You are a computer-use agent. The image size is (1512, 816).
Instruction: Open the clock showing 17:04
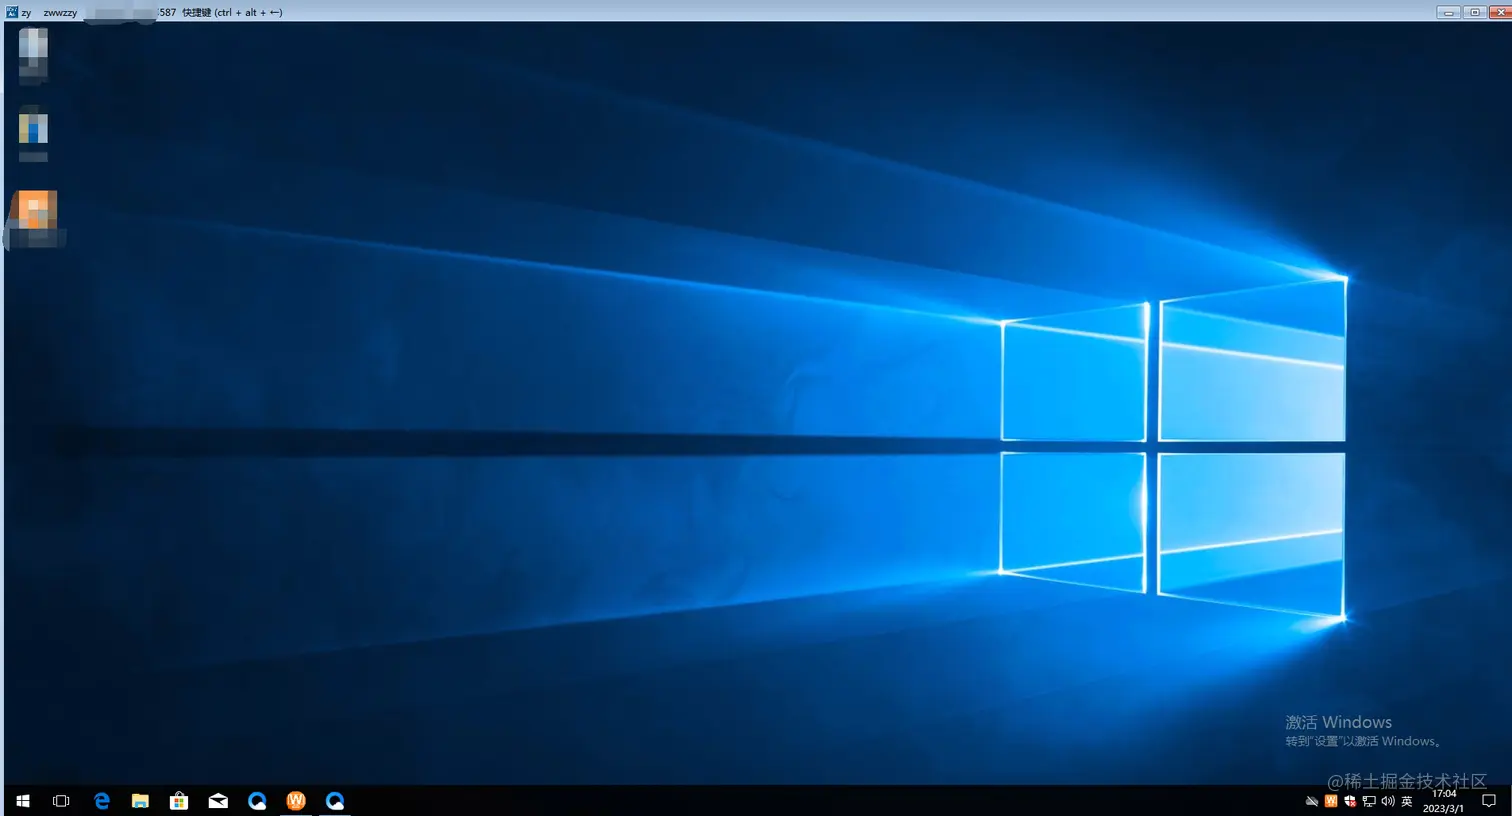tap(1444, 801)
